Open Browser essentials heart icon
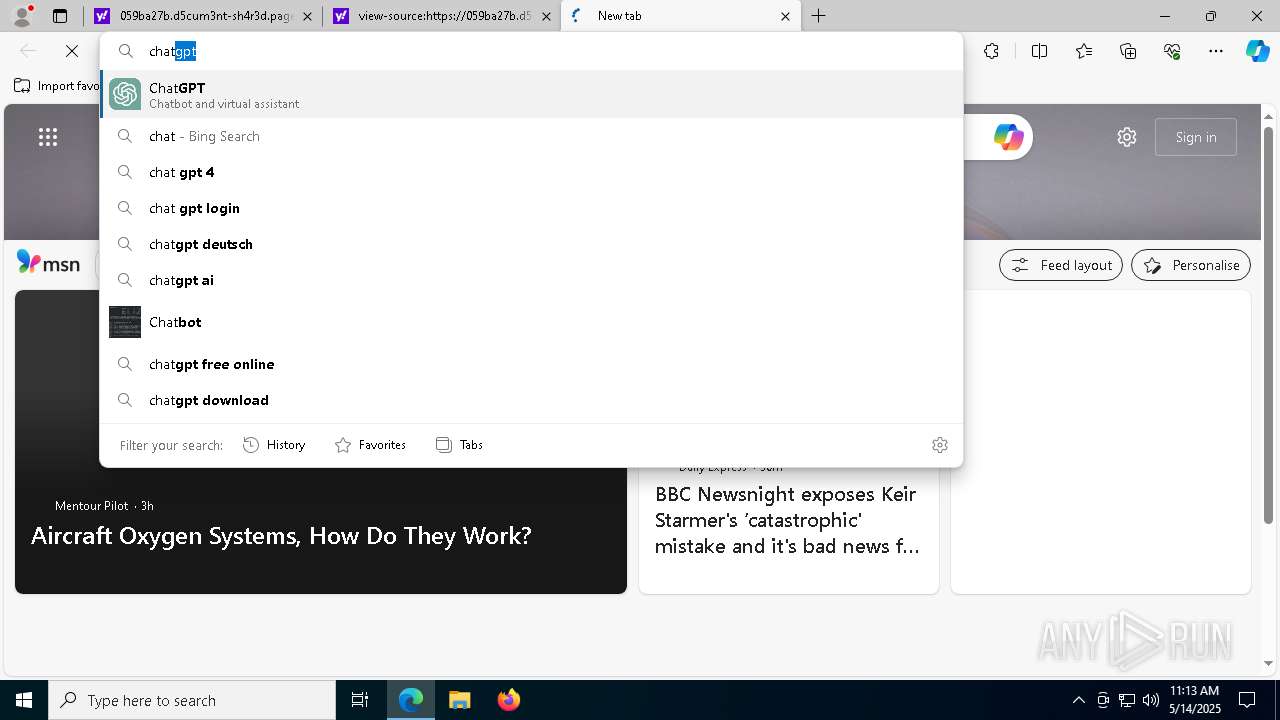 (1172, 51)
